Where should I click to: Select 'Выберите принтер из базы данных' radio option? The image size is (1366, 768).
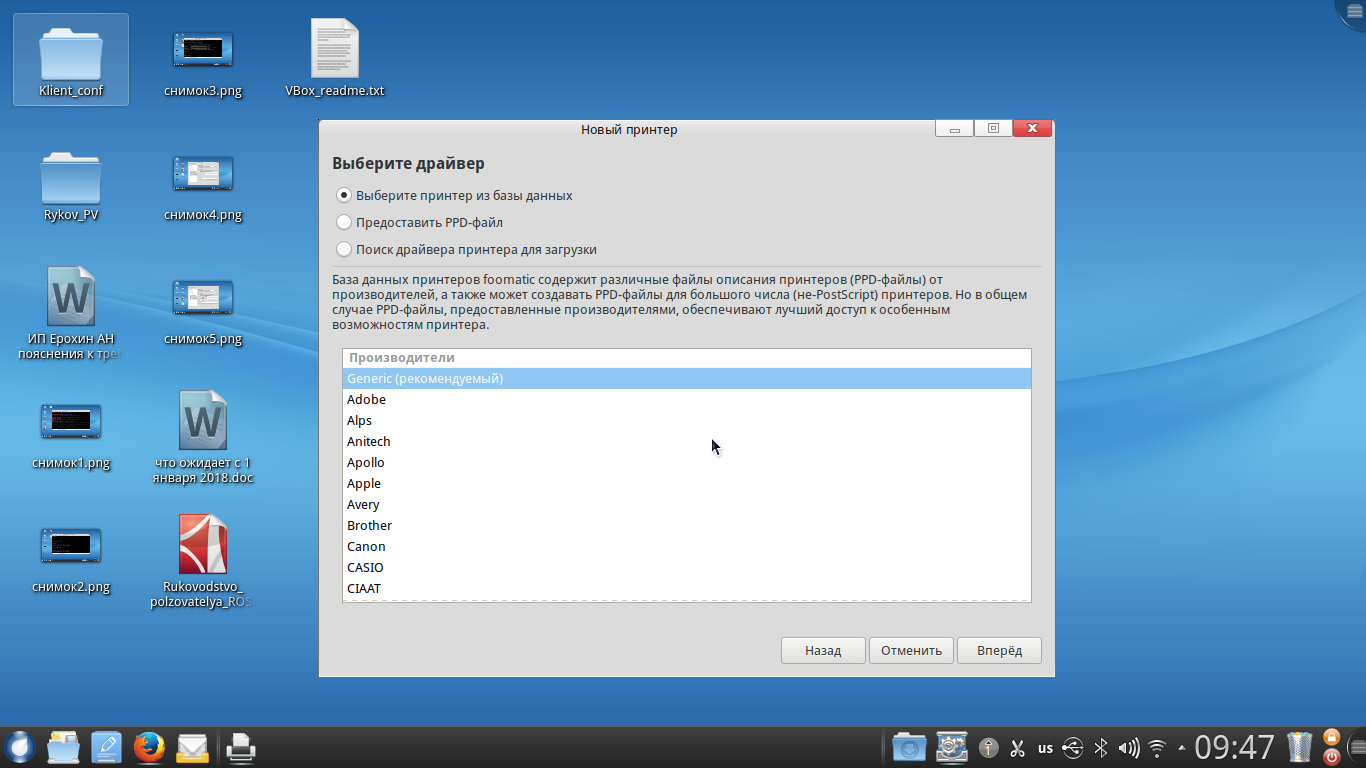coord(344,196)
